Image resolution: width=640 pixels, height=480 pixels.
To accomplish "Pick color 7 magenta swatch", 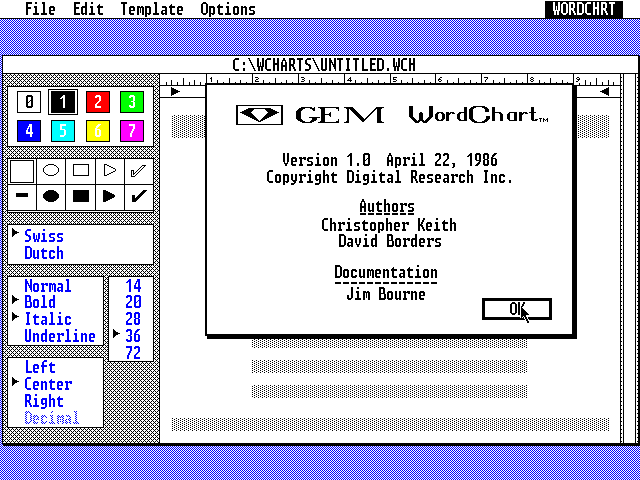I will [x=132, y=131].
